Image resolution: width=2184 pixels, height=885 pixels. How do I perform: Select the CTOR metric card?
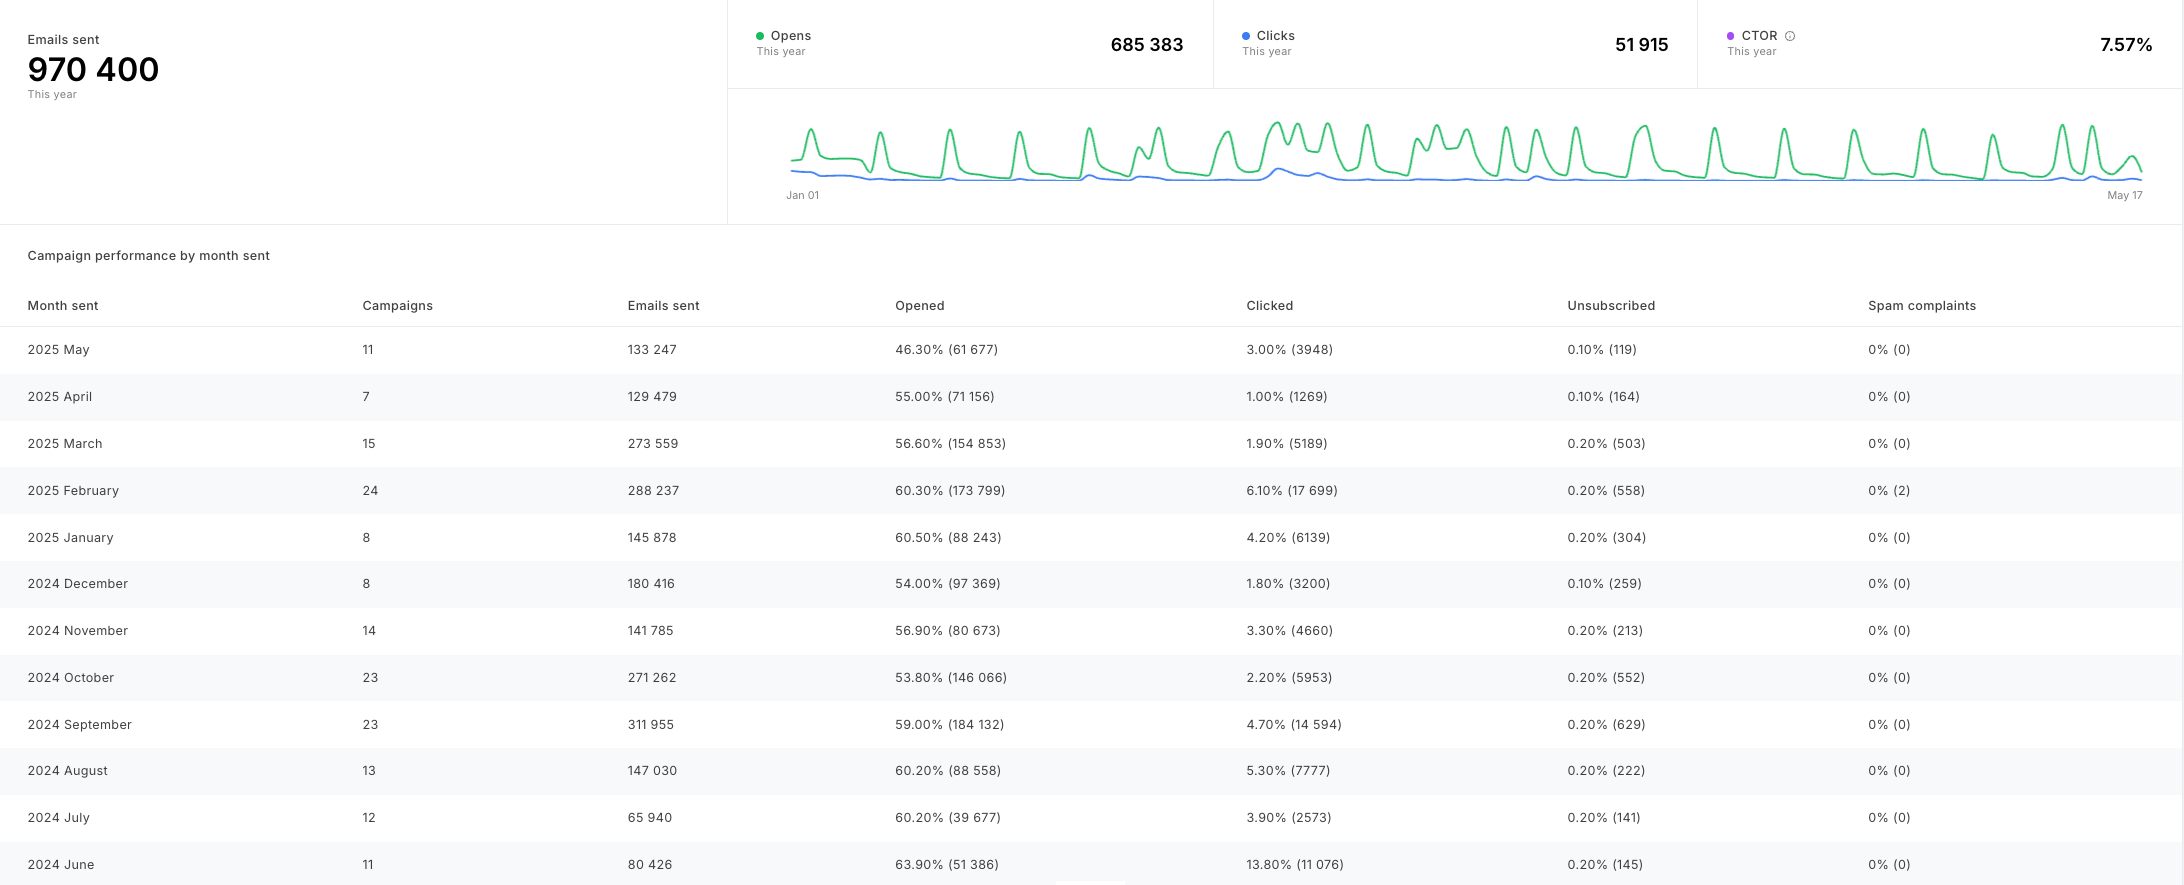coord(1938,44)
